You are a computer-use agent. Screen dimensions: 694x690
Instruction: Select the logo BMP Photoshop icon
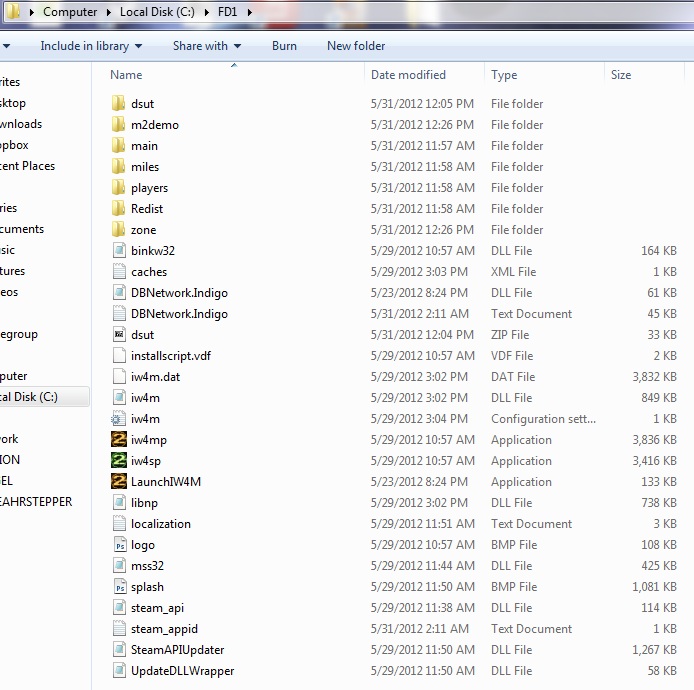[120, 545]
